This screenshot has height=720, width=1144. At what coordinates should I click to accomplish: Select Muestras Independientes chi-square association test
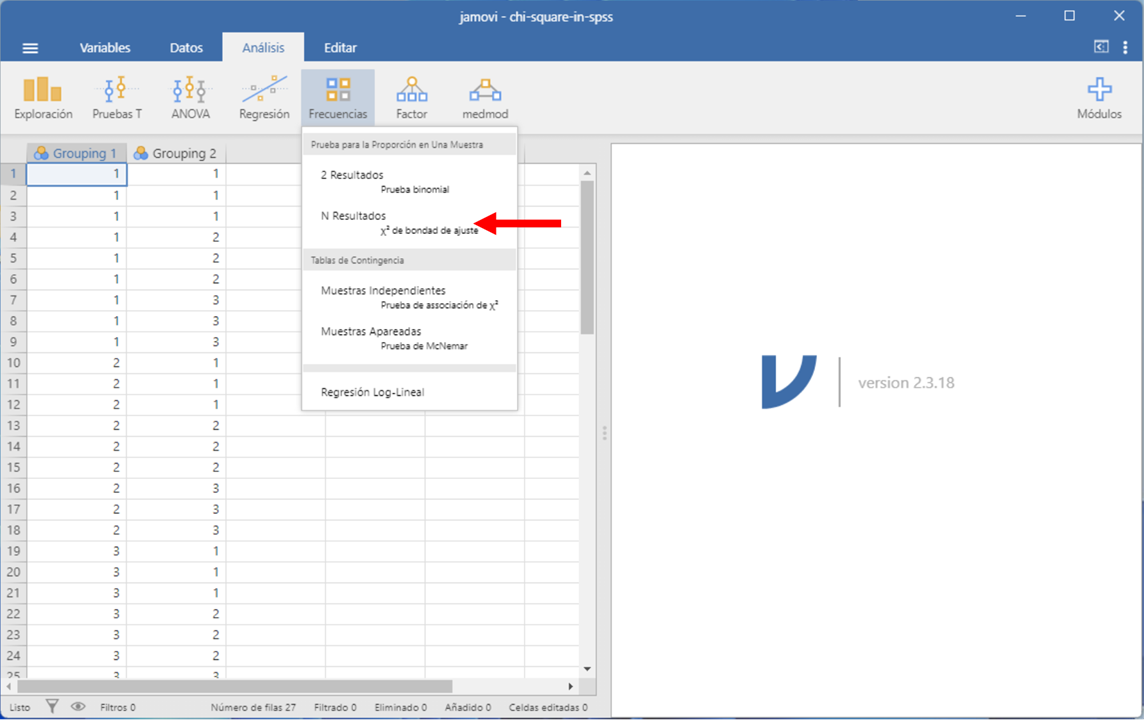408,297
